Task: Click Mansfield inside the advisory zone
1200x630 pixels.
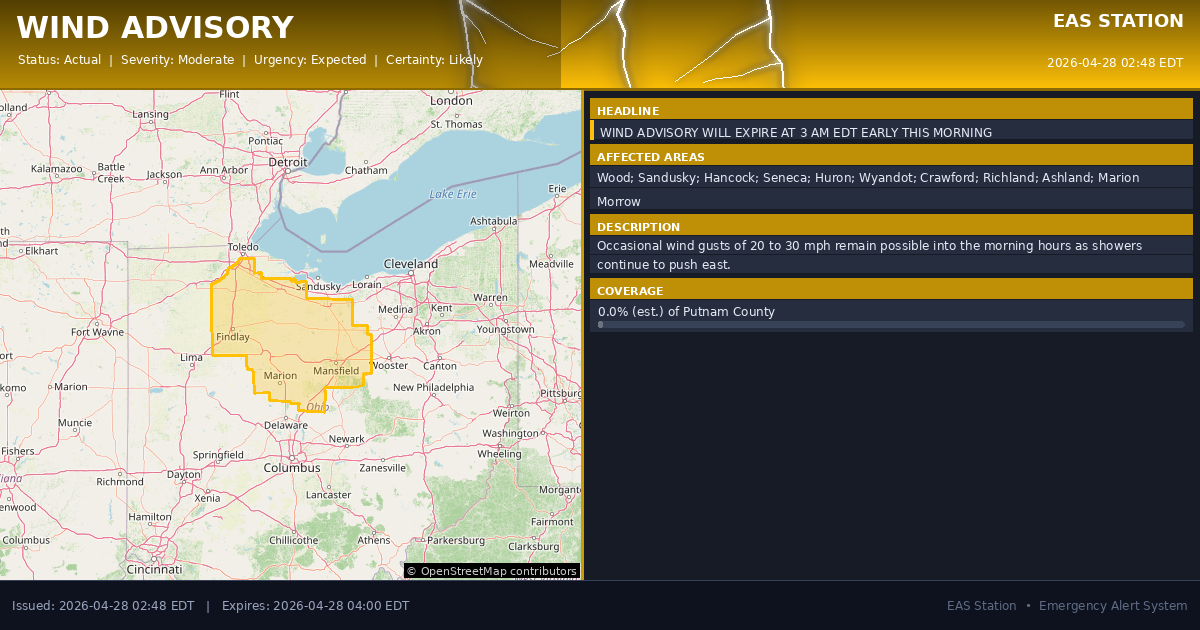Action: tap(336, 371)
